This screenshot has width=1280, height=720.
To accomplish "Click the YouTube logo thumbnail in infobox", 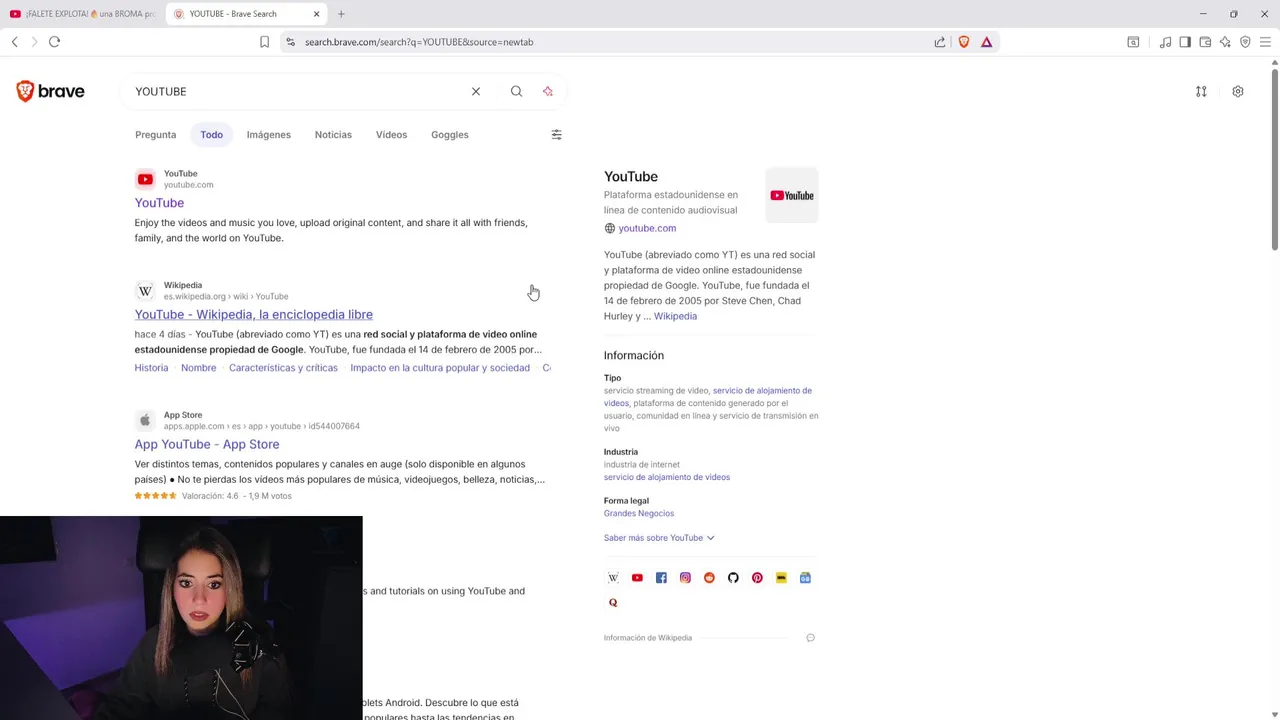I will pos(792,195).
